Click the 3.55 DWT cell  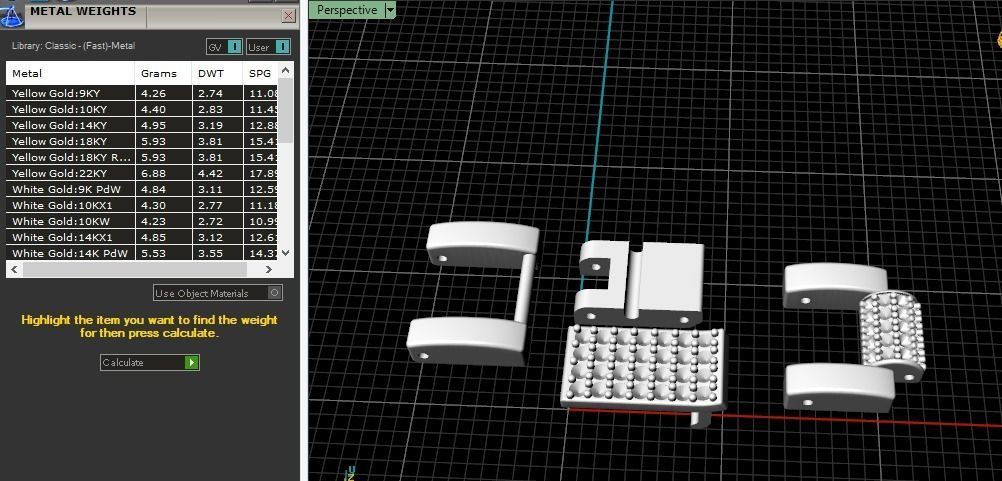[217, 253]
